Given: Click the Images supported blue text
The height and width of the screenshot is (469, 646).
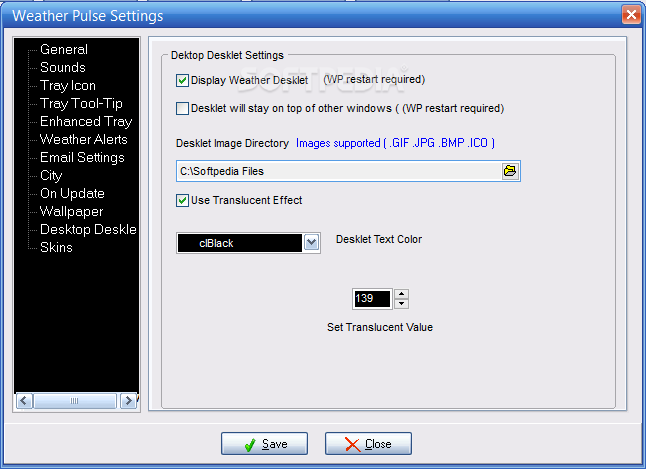Looking at the screenshot, I should pyautogui.click(x=395, y=143).
